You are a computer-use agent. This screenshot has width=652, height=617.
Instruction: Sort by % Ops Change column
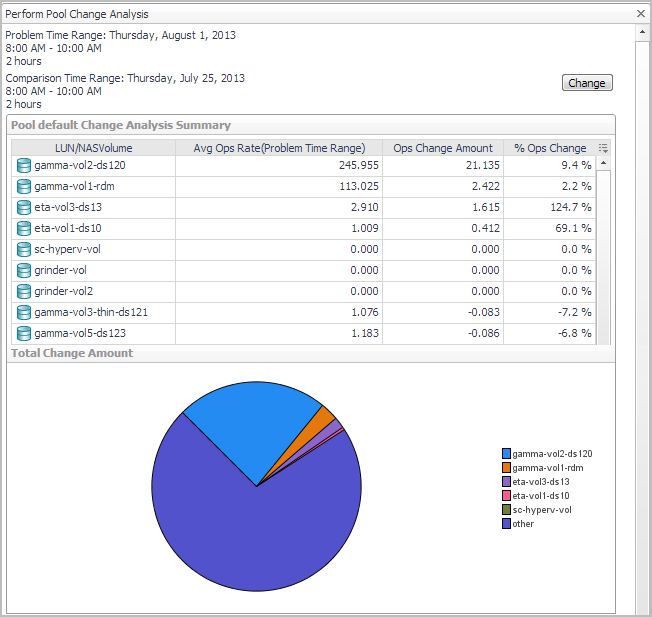549,148
